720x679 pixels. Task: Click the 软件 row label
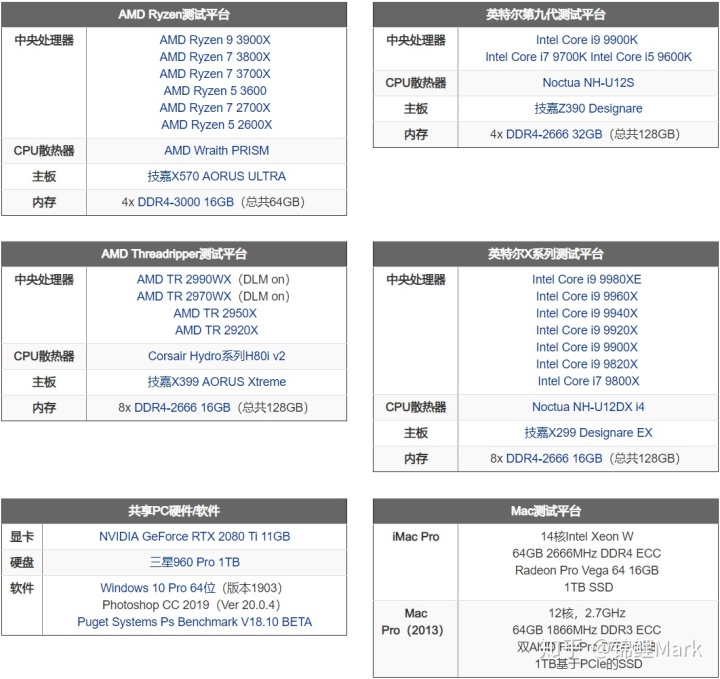(22, 588)
